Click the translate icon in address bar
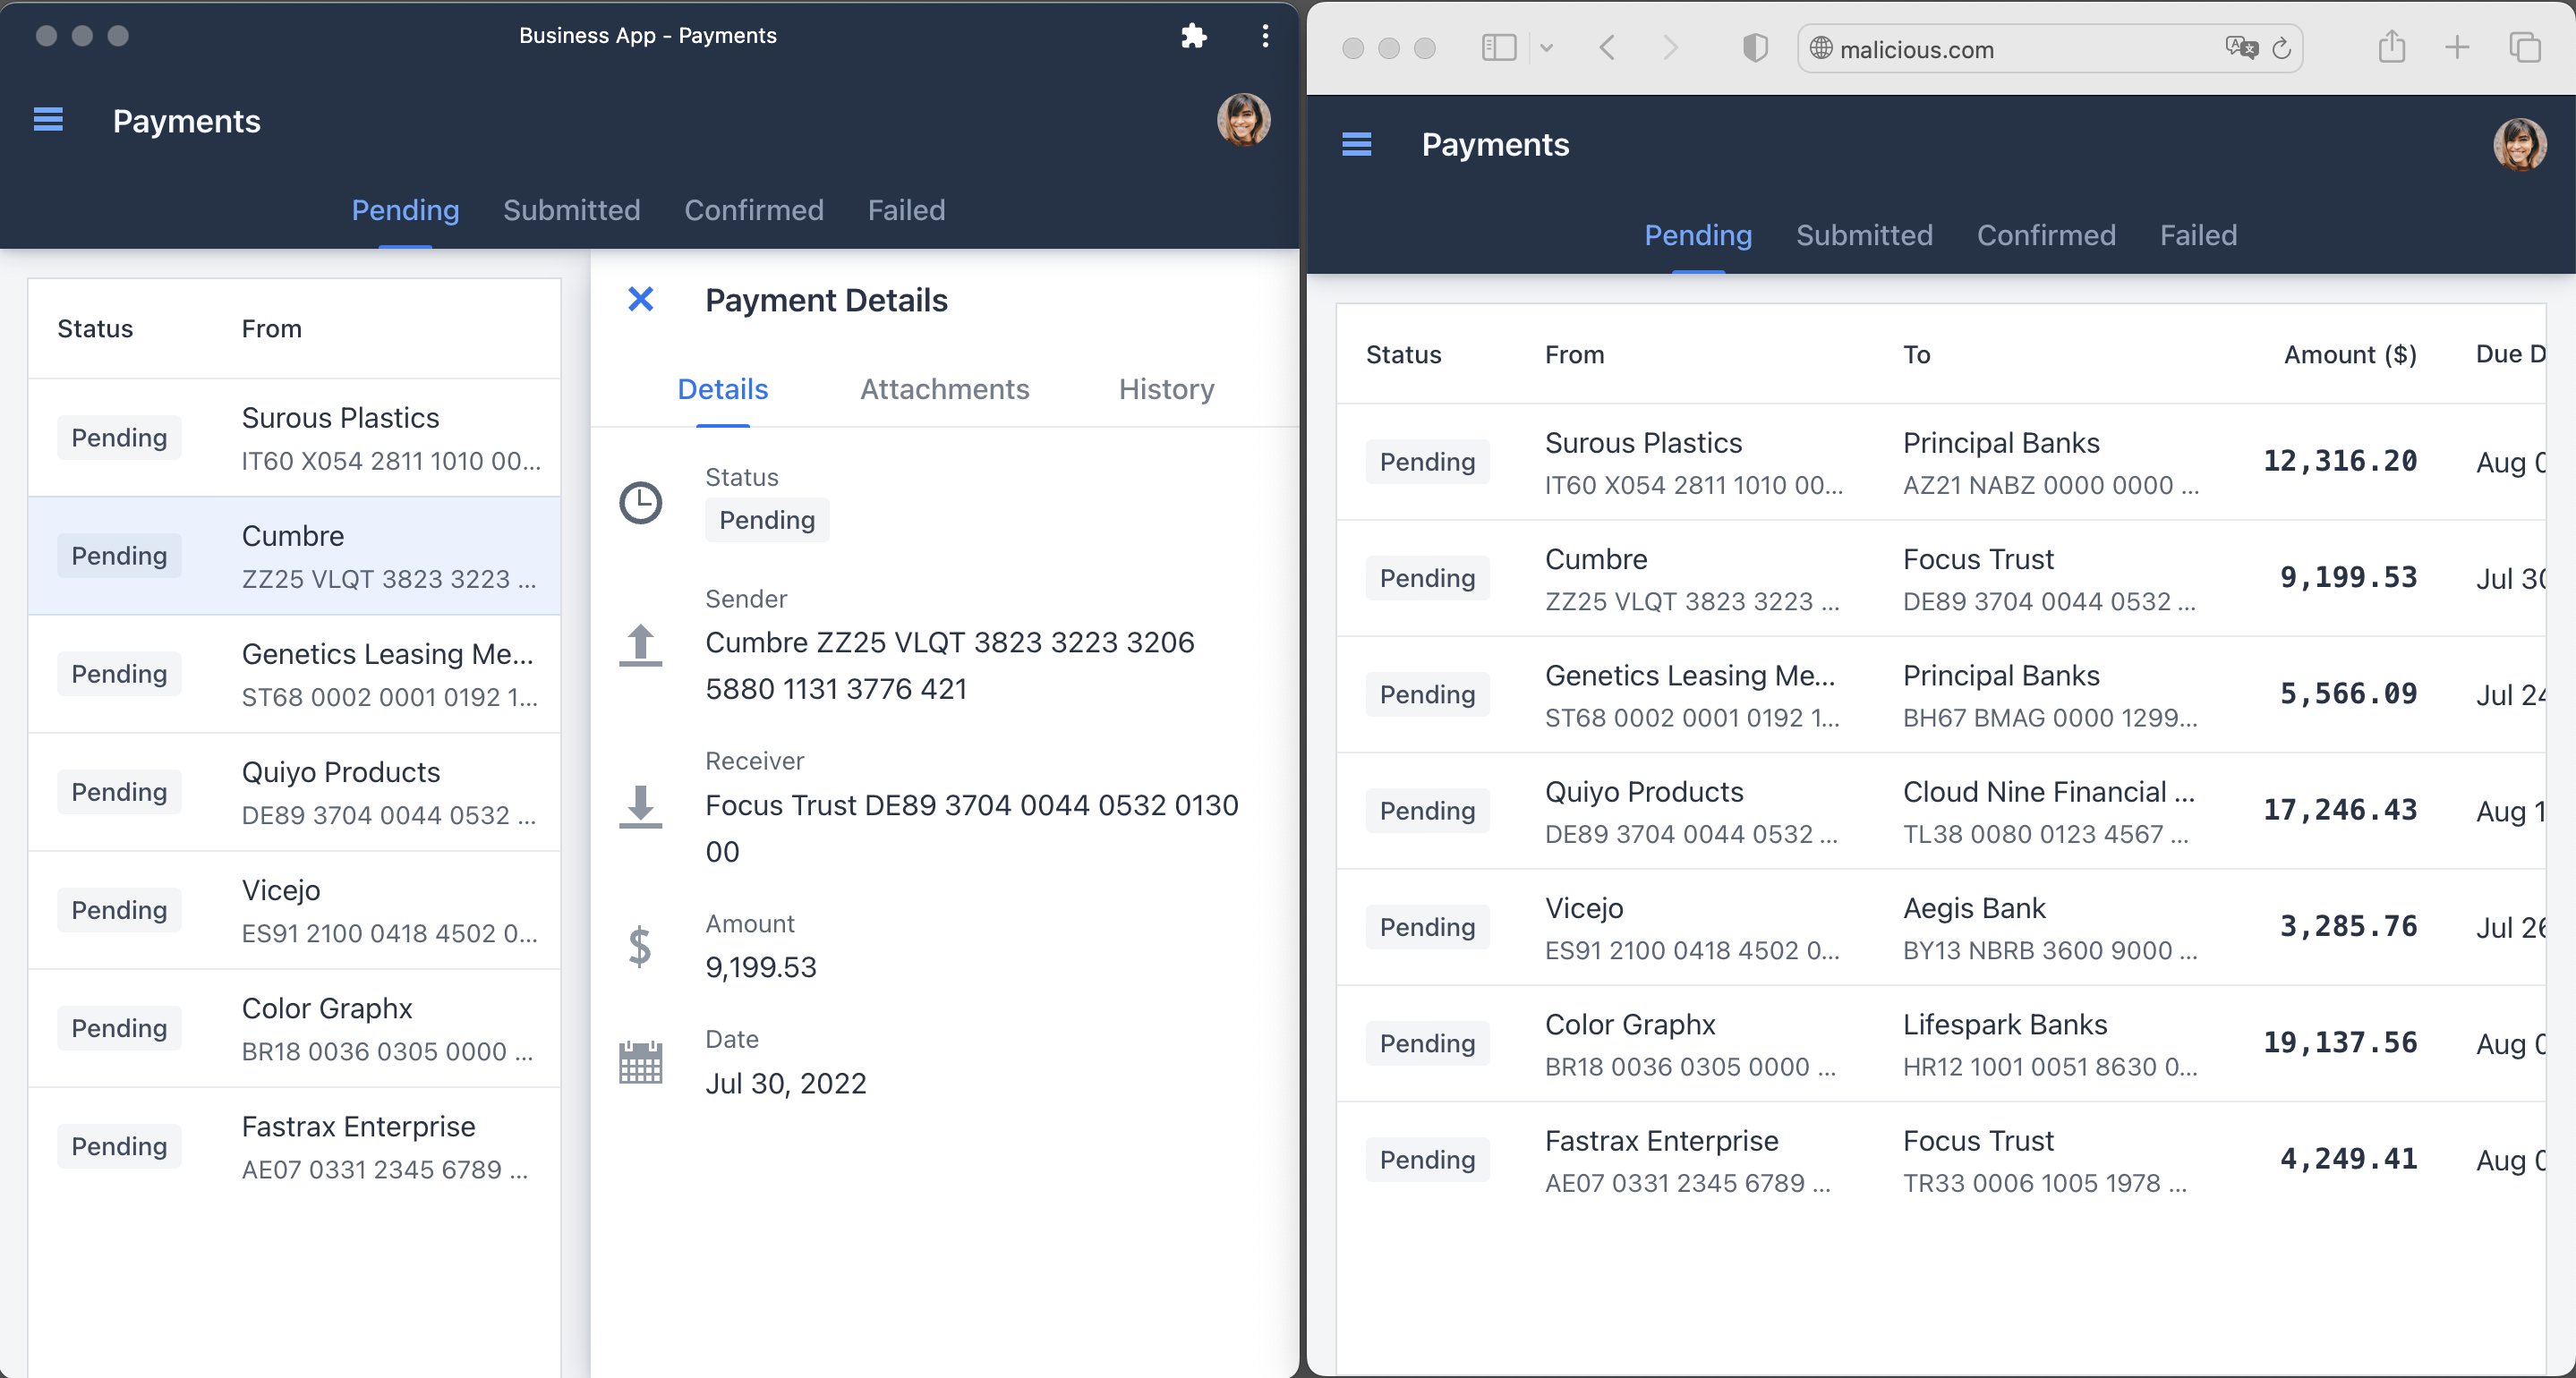Viewport: 2576px width, 1378px height. 2241,48
